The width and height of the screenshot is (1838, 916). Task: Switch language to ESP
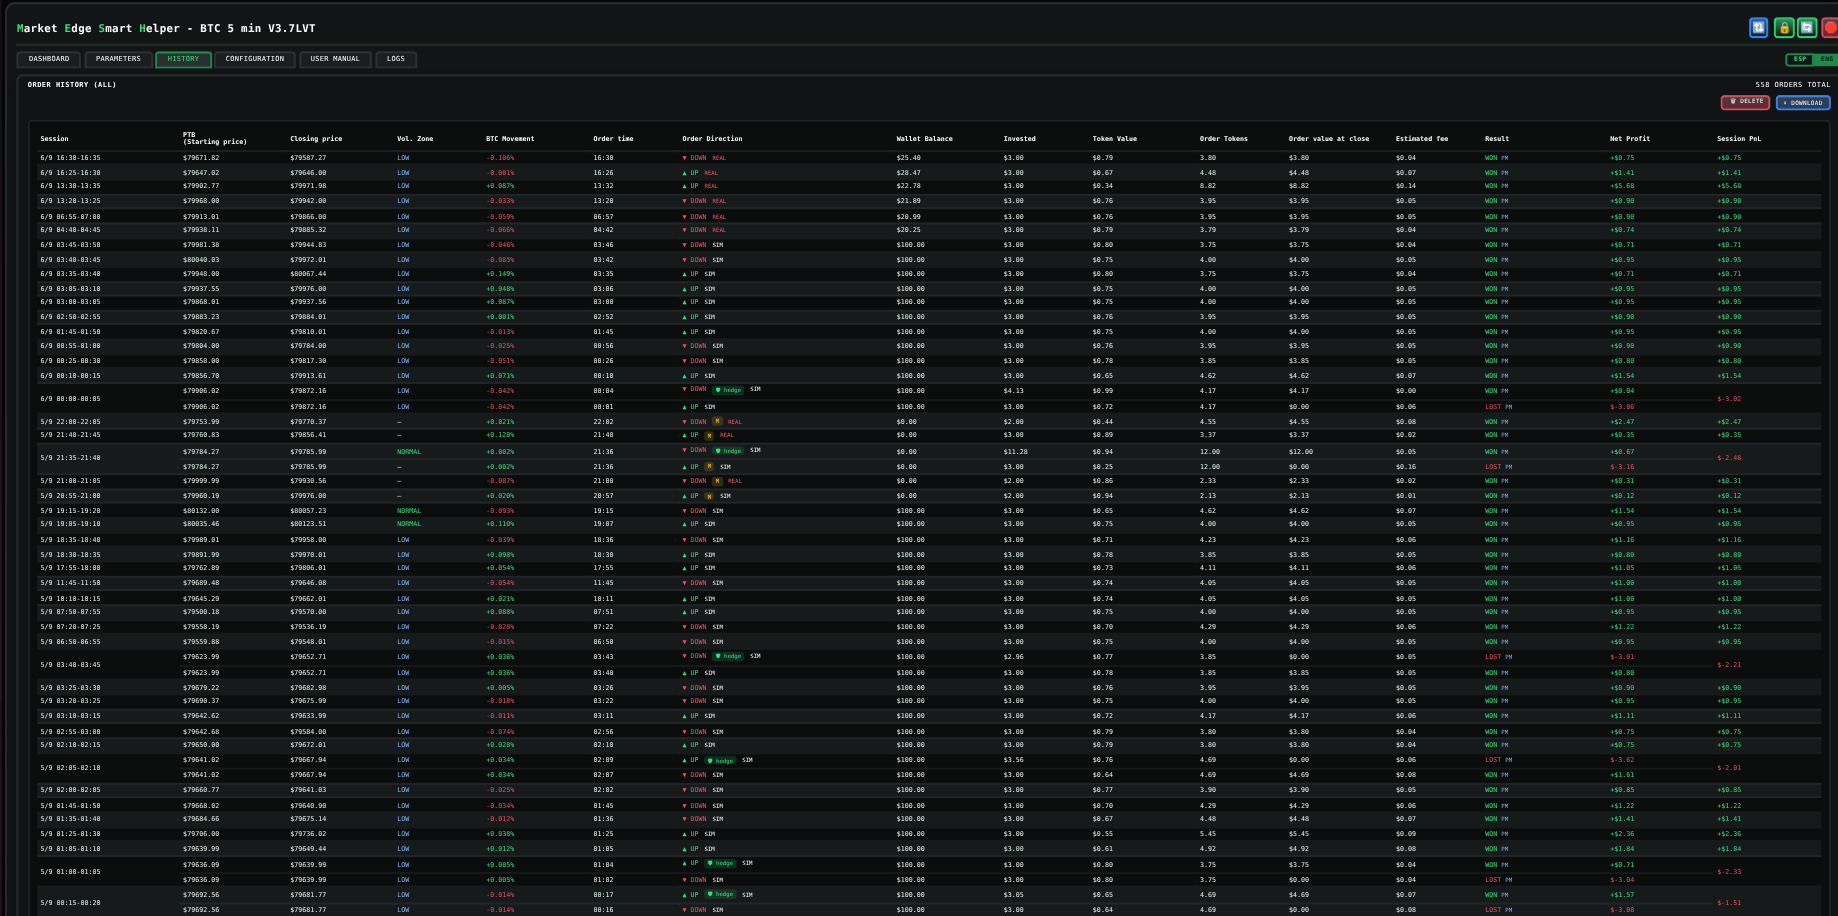coord(1800,59)
